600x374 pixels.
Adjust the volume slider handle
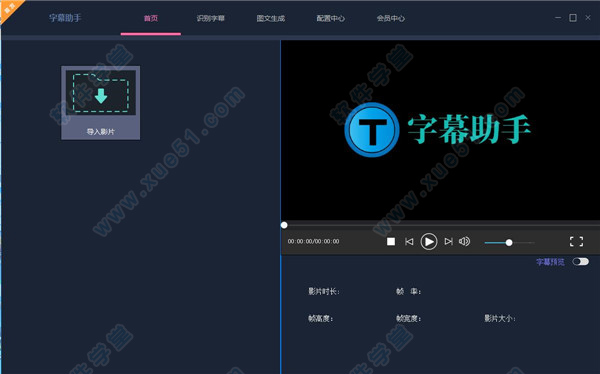[509, 243]
